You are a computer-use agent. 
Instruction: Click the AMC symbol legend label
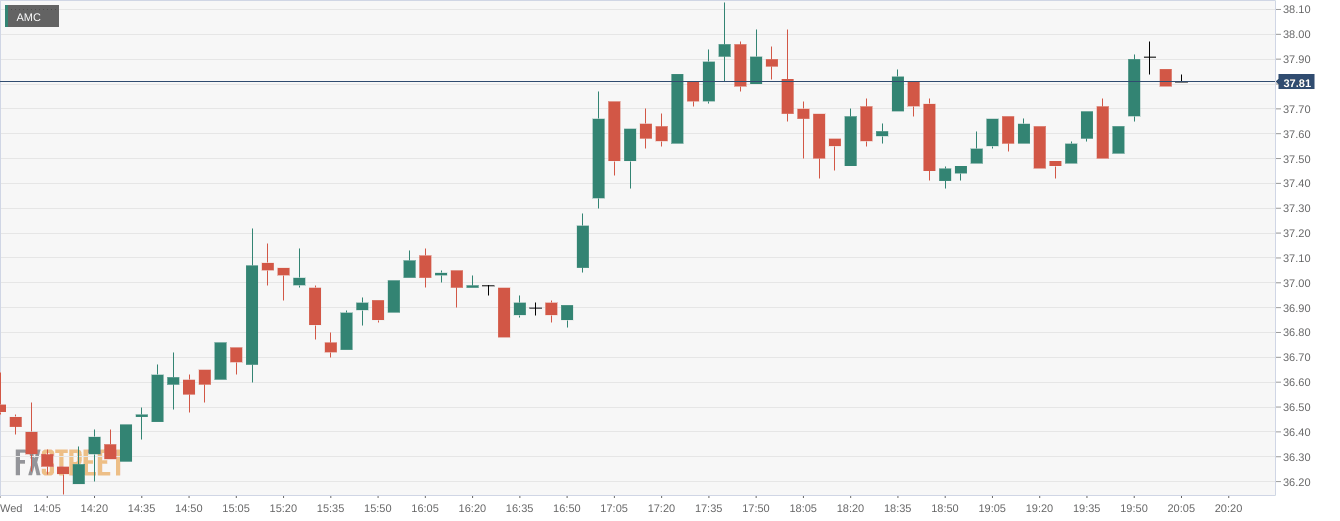(29, 17)
